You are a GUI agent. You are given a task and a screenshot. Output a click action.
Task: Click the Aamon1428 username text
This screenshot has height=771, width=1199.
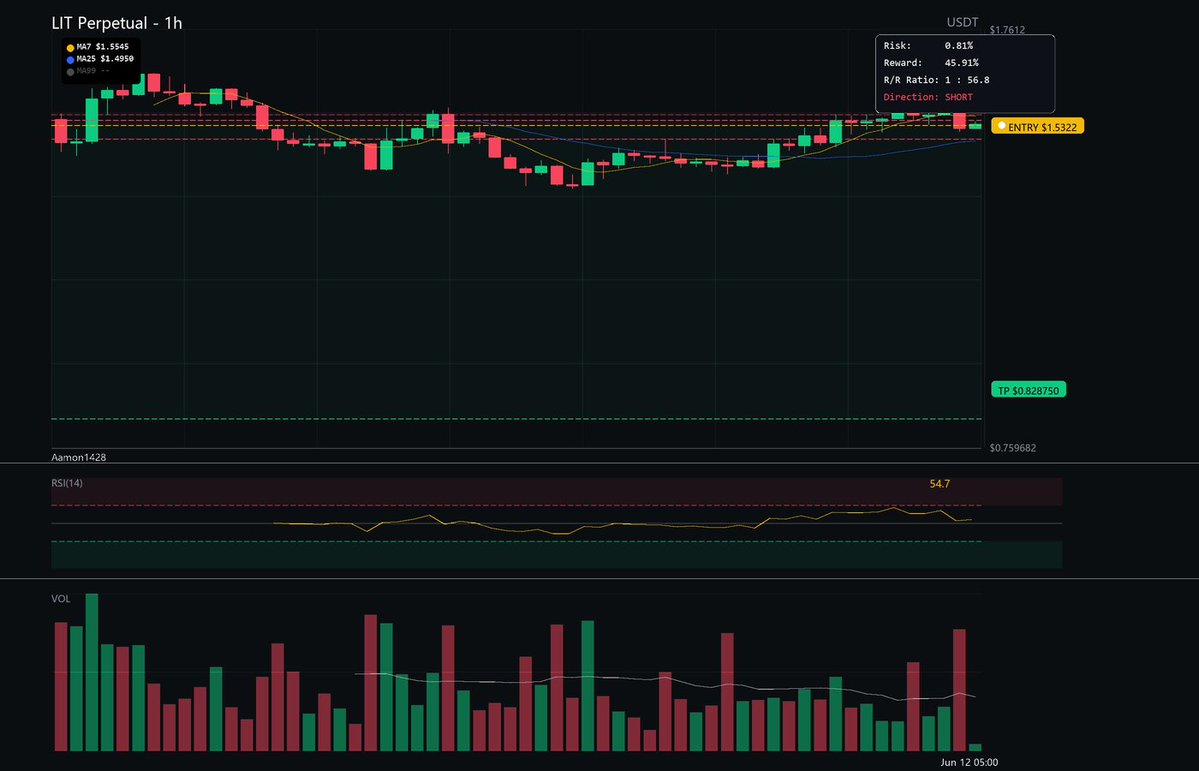79,457
